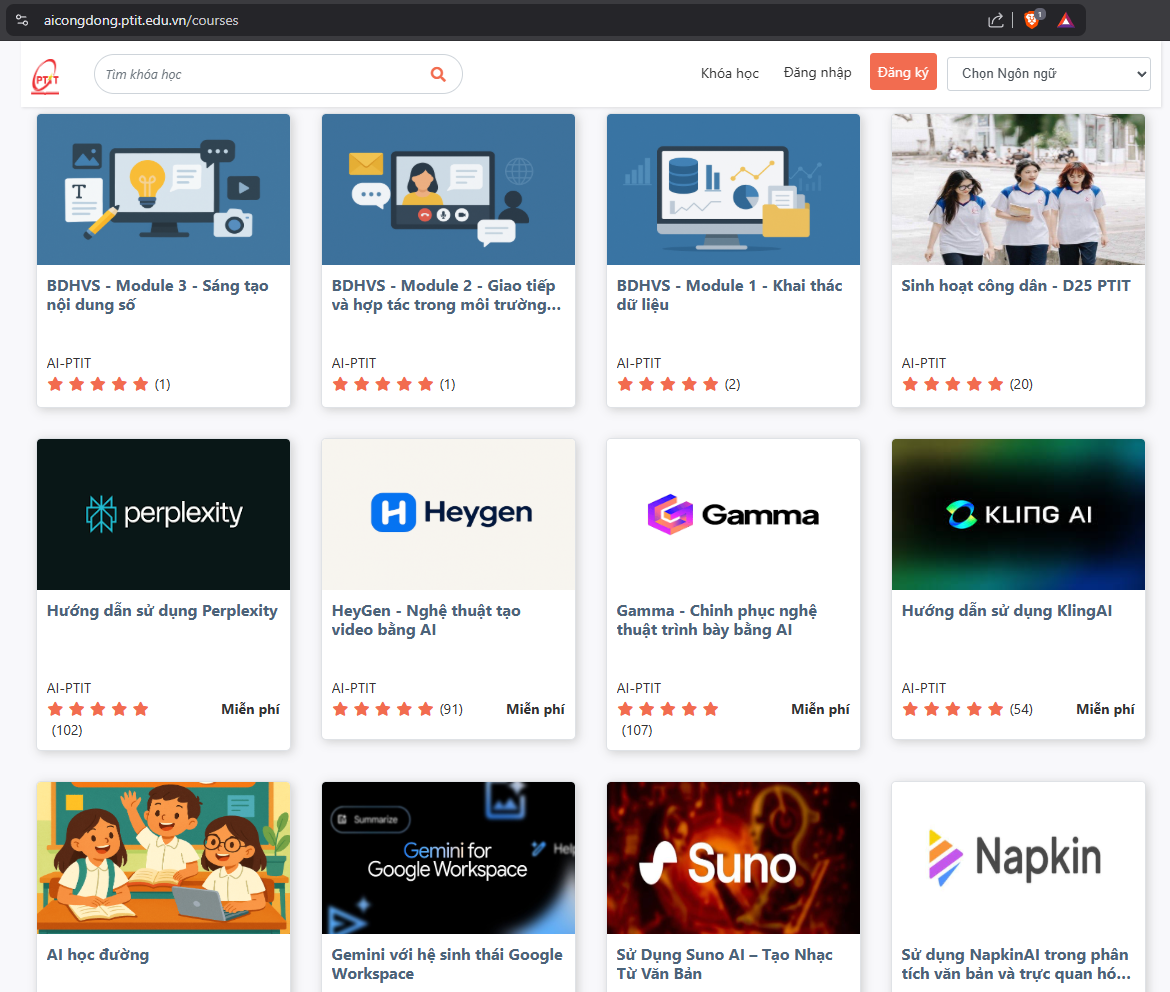The height and width of the screenshot is (992, 1170).
Task: Open 'HeyGen - Nghệ thuật tạo video bằng AI' title
Action: click(x=426, y=620)
